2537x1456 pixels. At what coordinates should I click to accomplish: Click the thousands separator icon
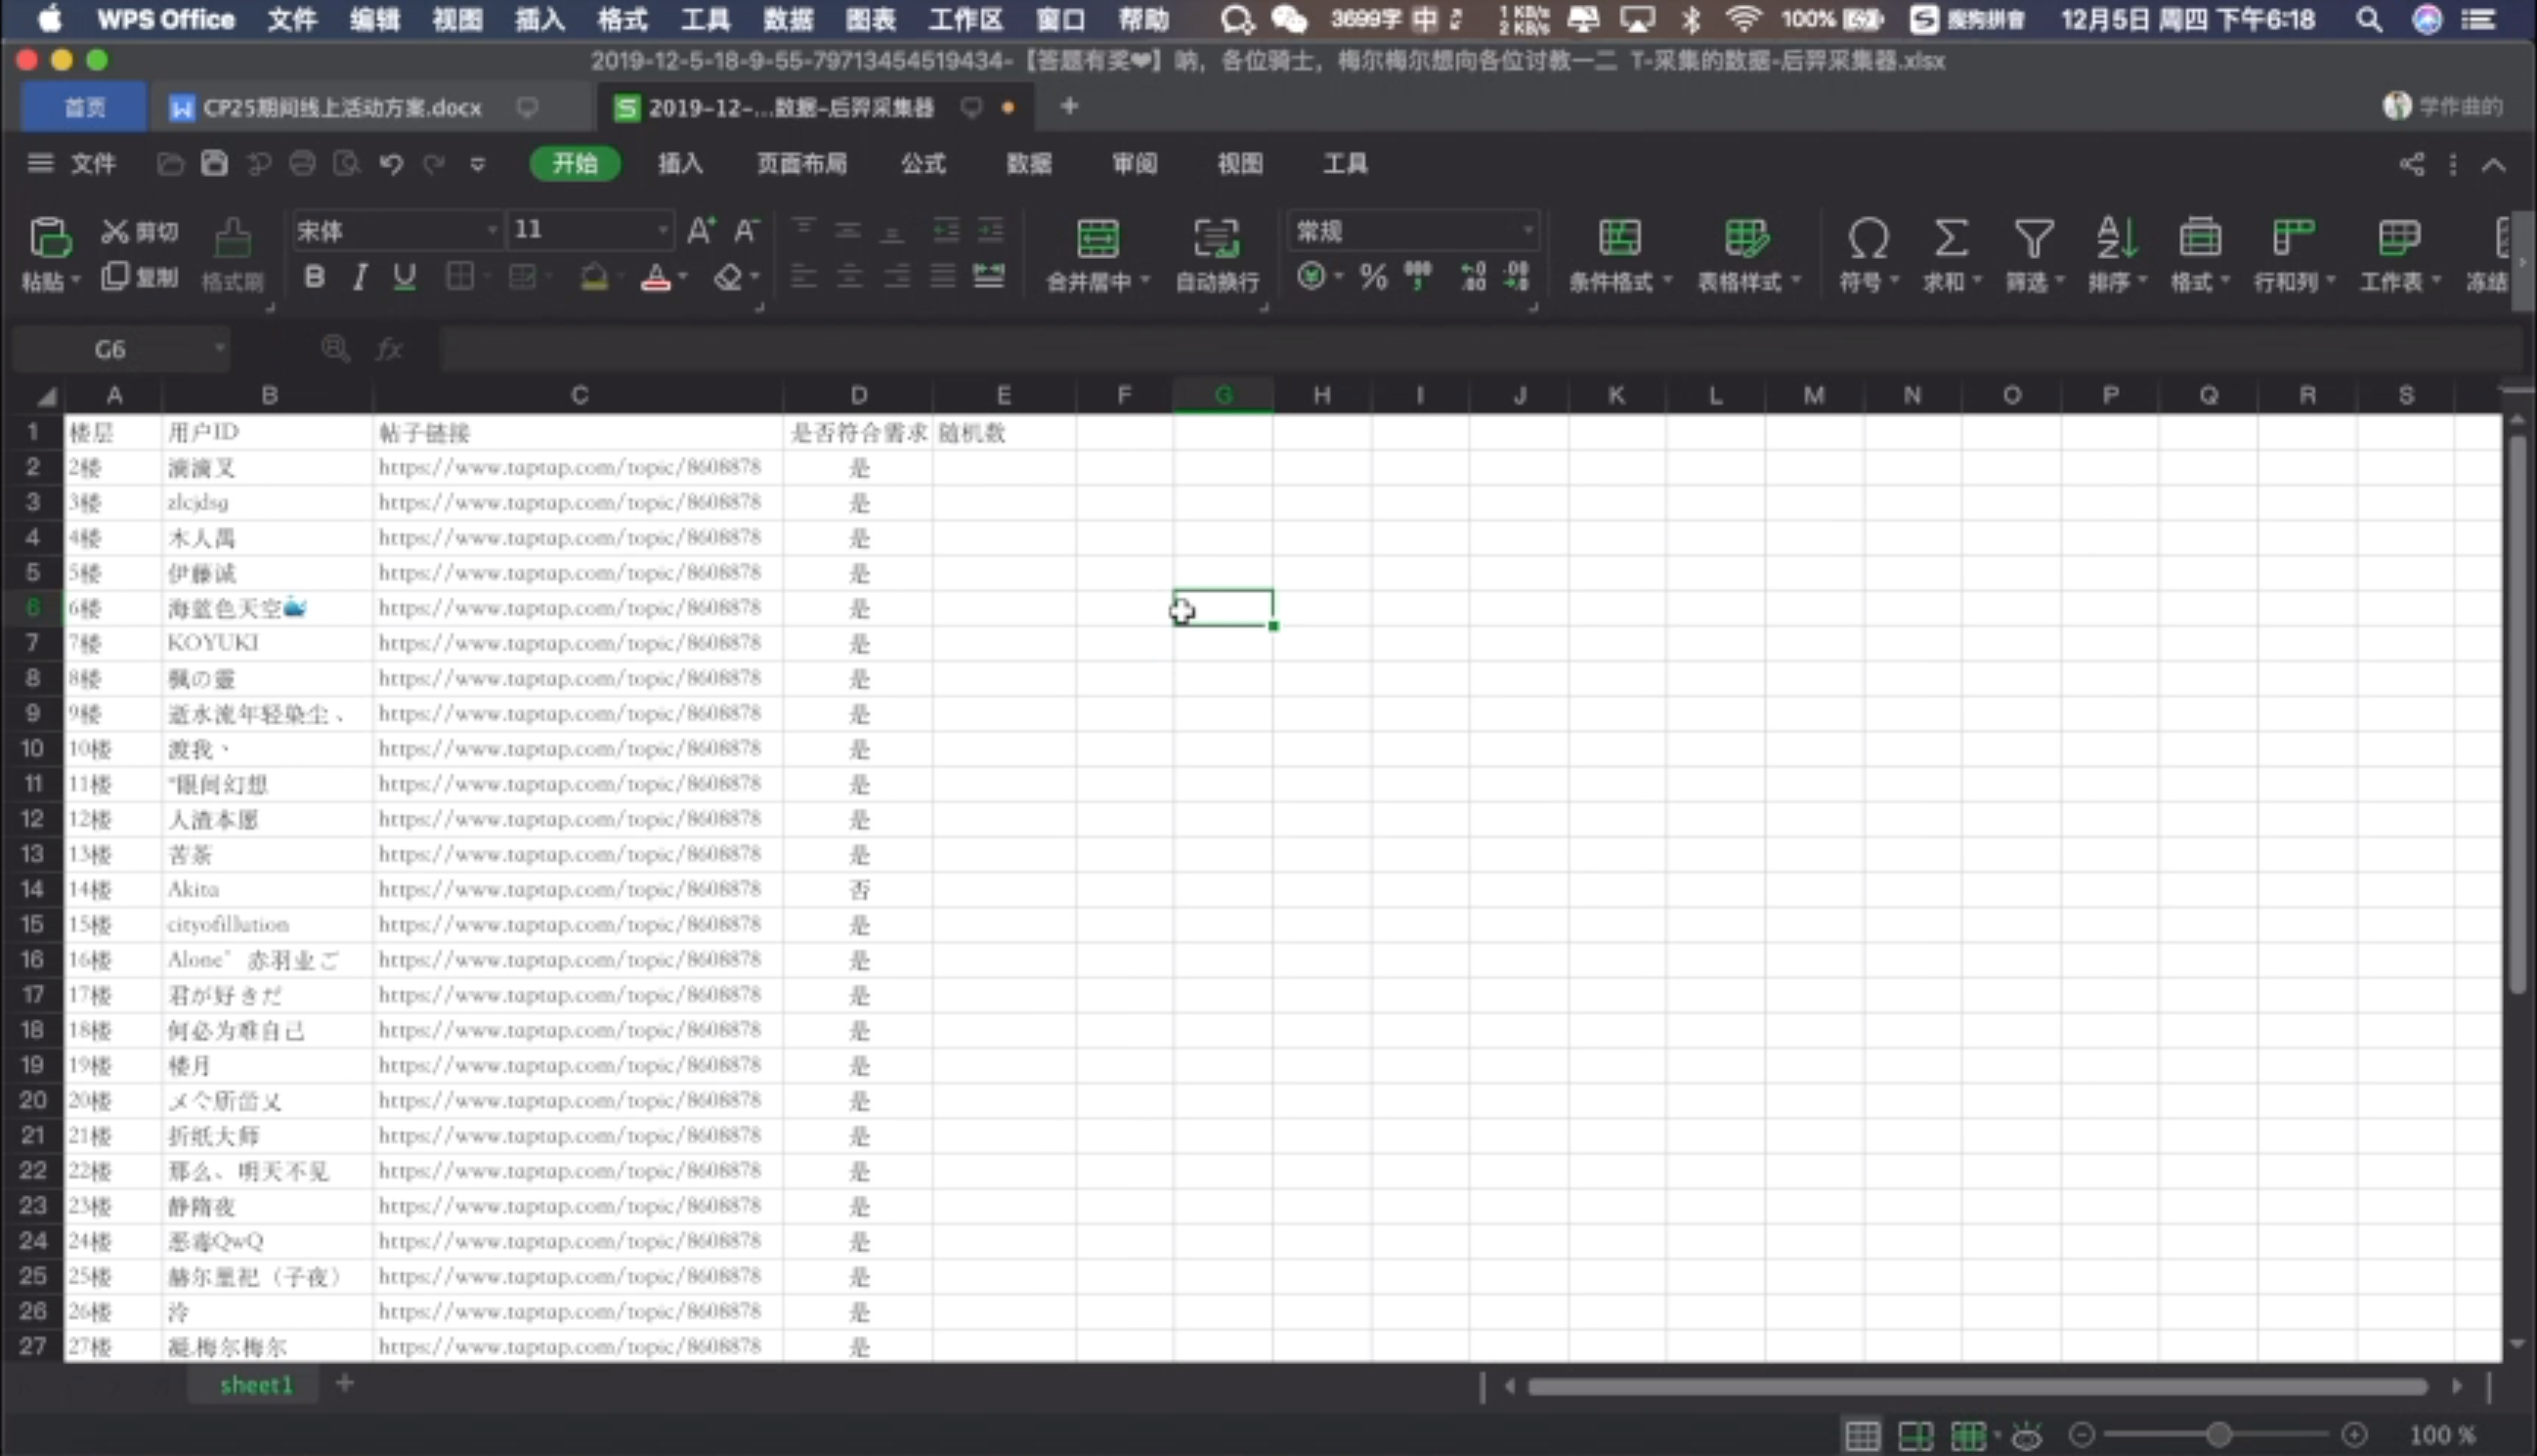1418,277
